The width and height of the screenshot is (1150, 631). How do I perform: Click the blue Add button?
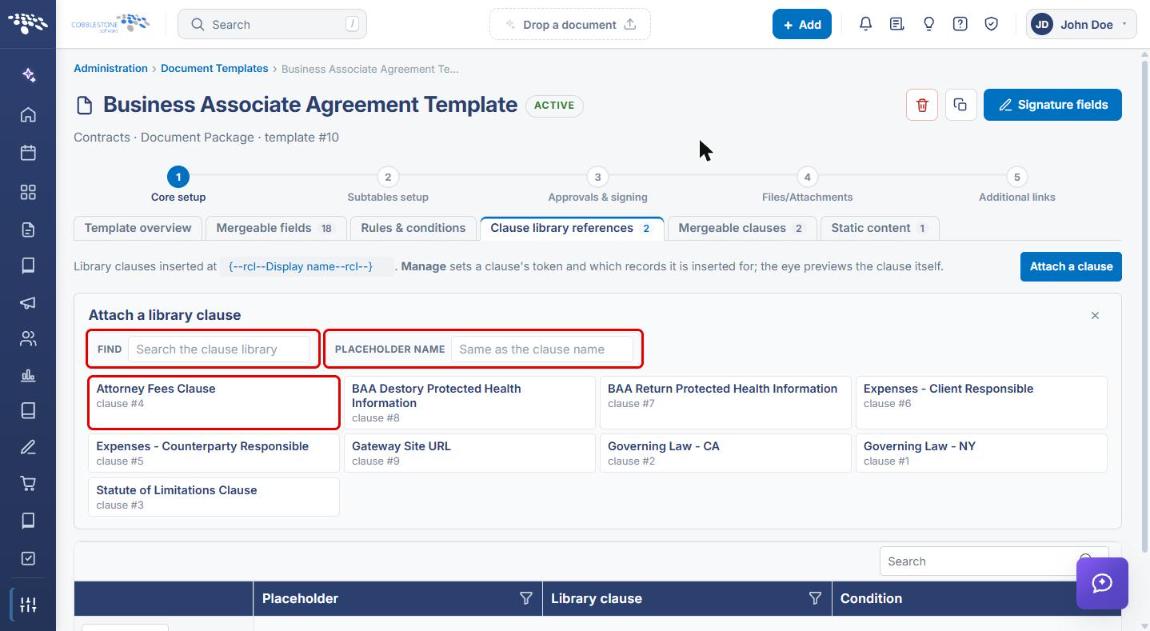(x=802, y=24)
